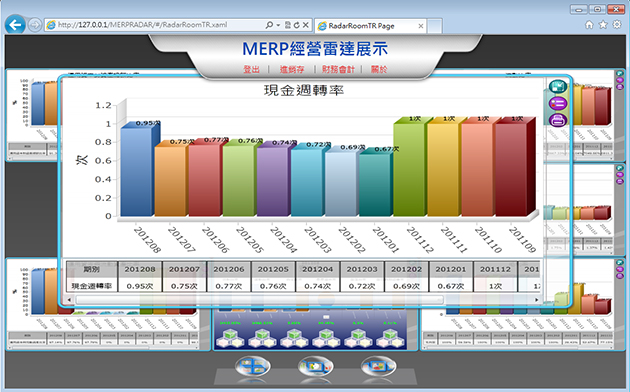Viewport: 630px width, 392px height.
Task: Click table header cell 201205
Action: (x=273, y=269)
